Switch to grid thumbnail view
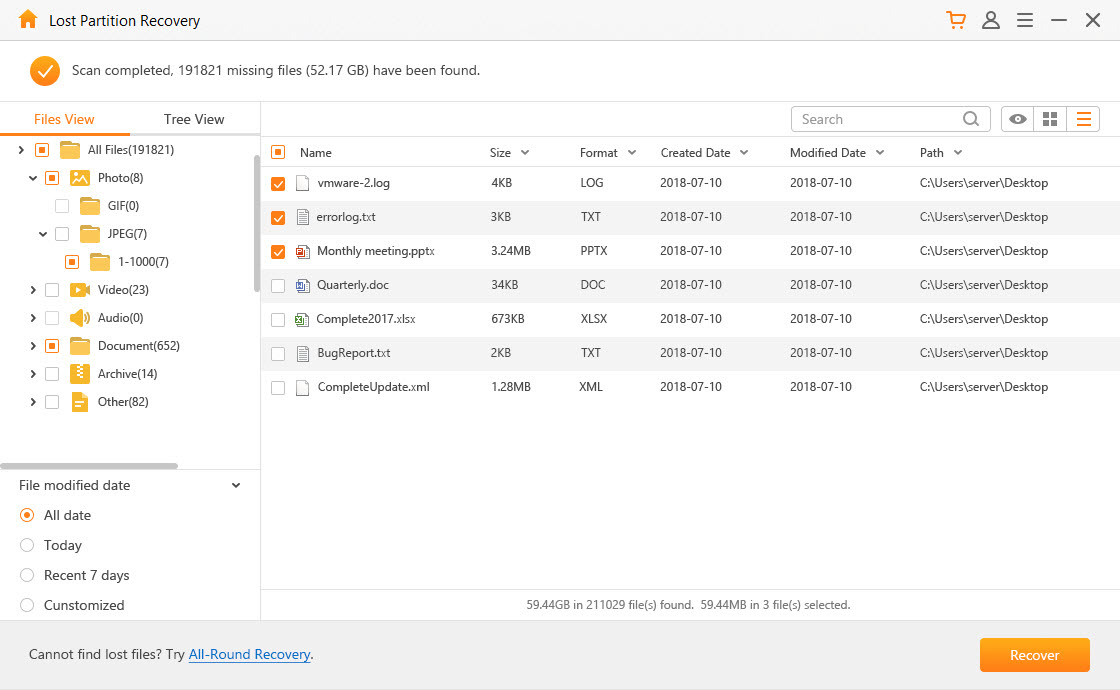 pos(1050,119)
